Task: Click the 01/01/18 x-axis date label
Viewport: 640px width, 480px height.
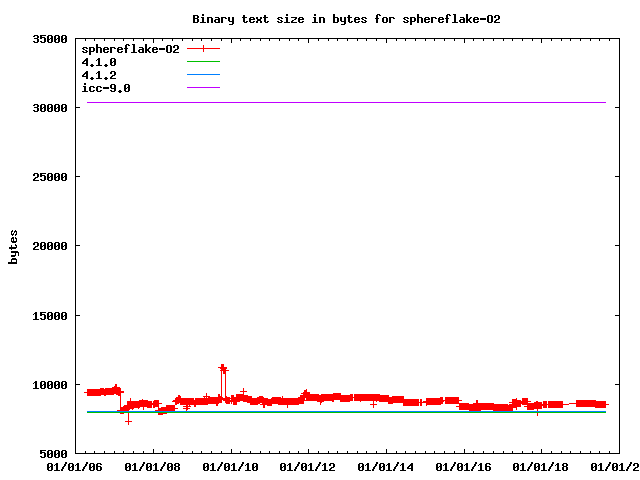Action: (541, 466)
